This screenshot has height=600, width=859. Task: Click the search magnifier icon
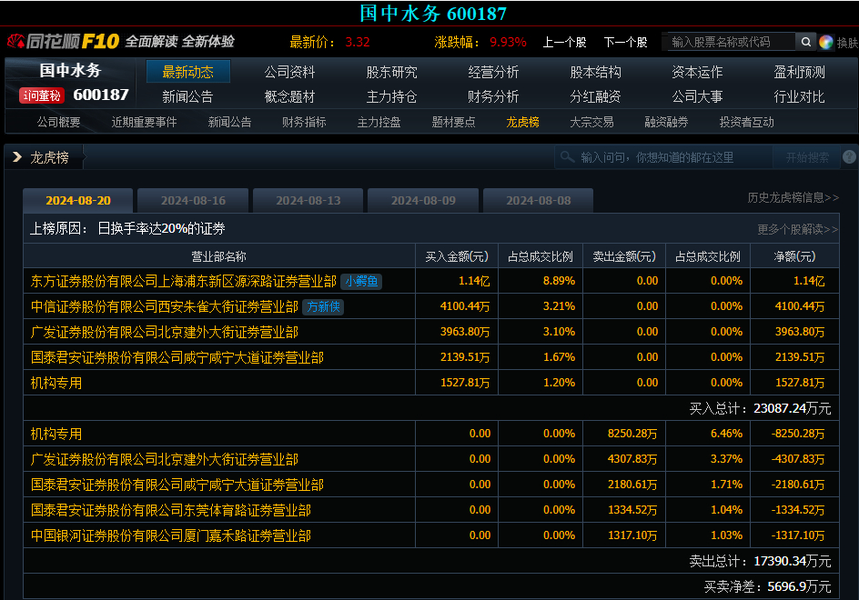click(806, 42)
